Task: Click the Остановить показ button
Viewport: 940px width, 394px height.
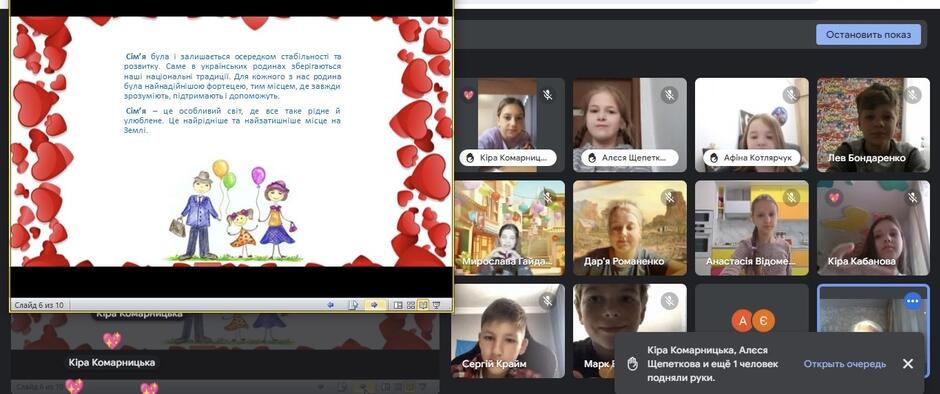Action: [868, 35]
